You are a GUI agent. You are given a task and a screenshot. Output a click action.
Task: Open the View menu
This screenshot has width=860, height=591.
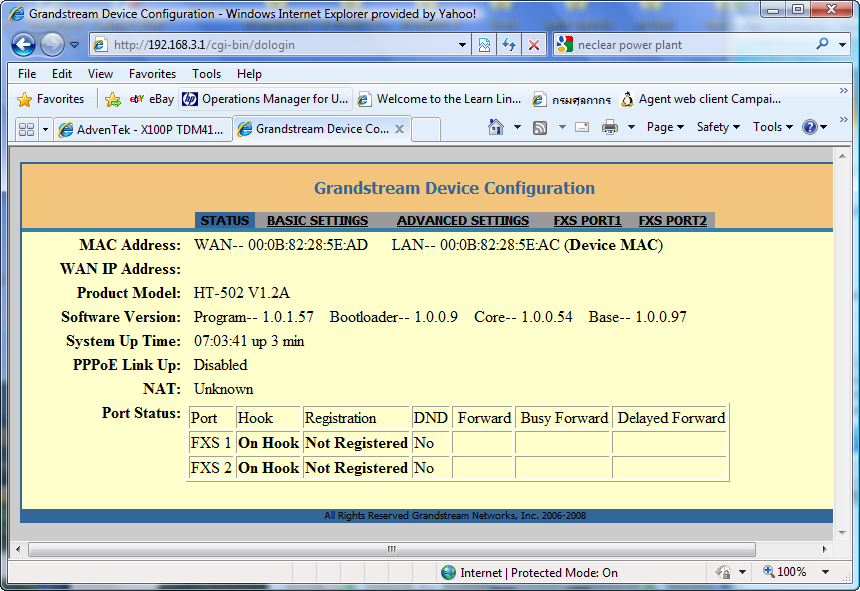tap(100, 73)
